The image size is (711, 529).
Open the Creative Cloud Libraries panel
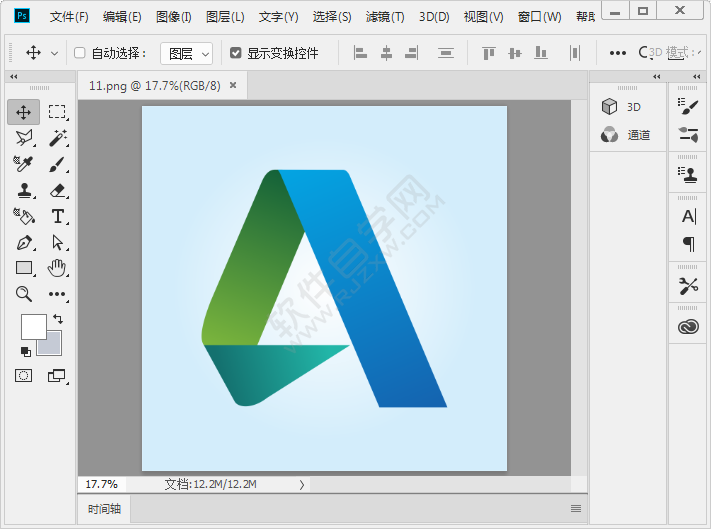688,327
